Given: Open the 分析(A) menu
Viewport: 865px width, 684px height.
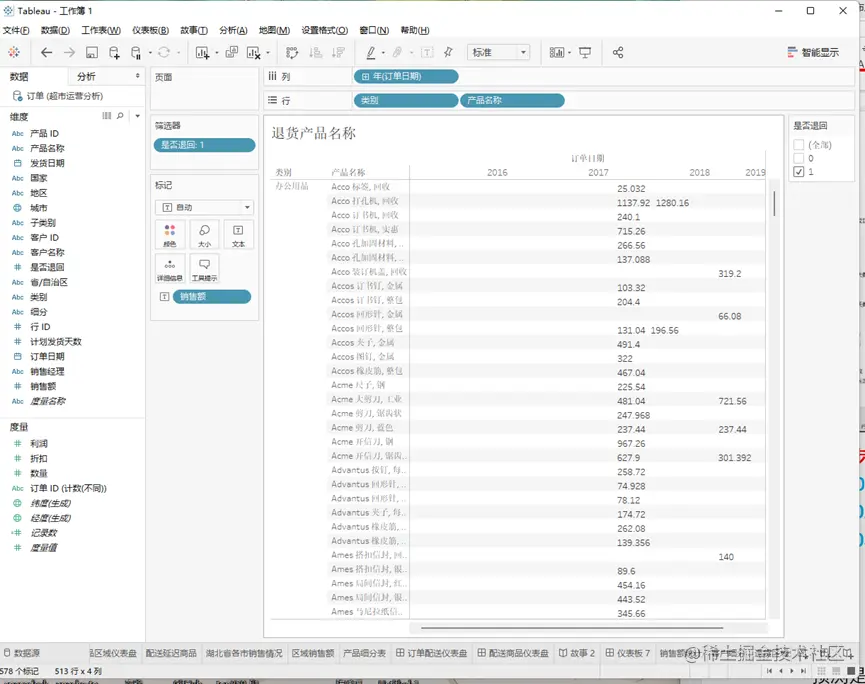Looking at the screenshot, I should (x=233, y=30).
